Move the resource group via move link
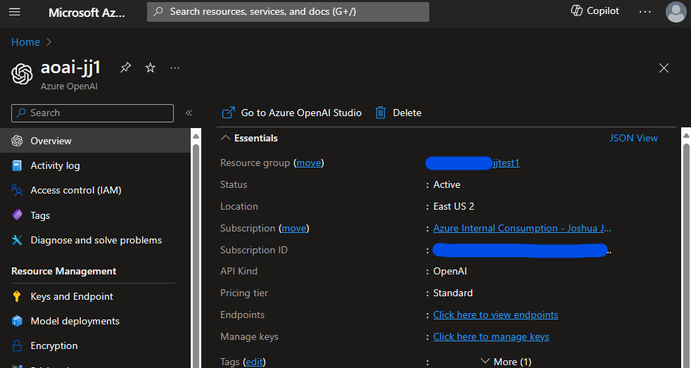This screenshot has height=368, width=691. coord(309,163)
